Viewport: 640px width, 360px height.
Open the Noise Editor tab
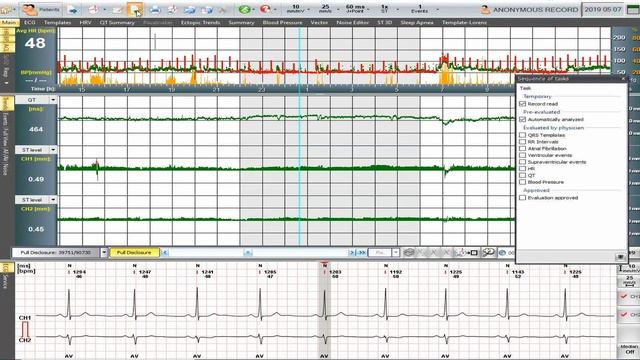click(x=353, y=22)
